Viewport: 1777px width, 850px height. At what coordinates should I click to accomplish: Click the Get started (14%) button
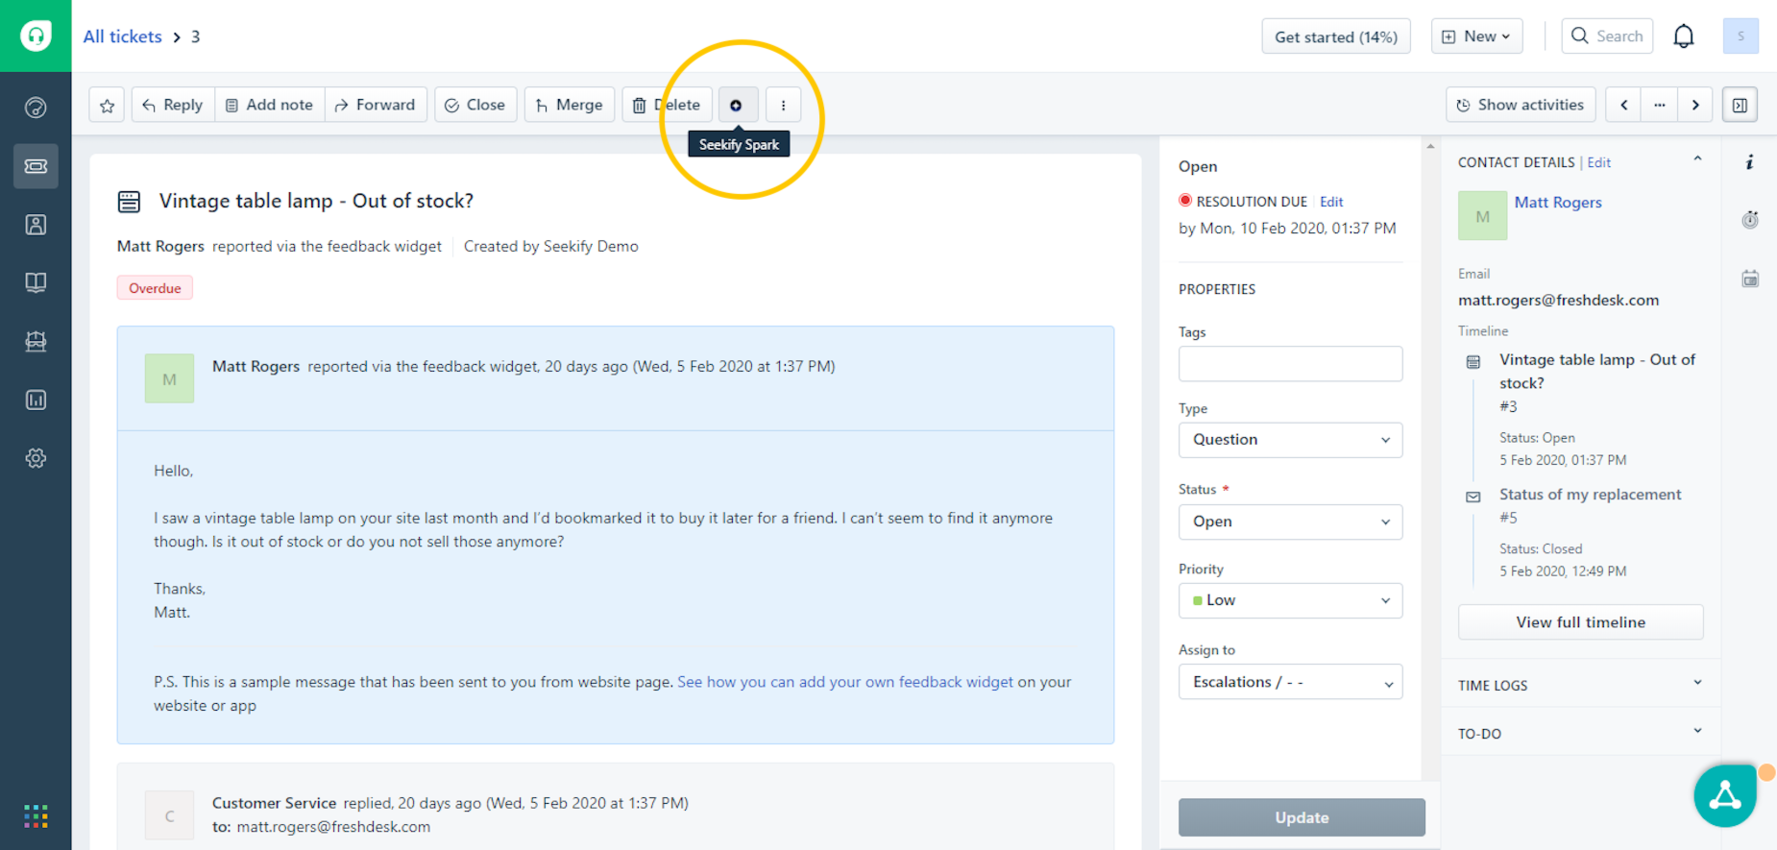[x=1336, y=37]
